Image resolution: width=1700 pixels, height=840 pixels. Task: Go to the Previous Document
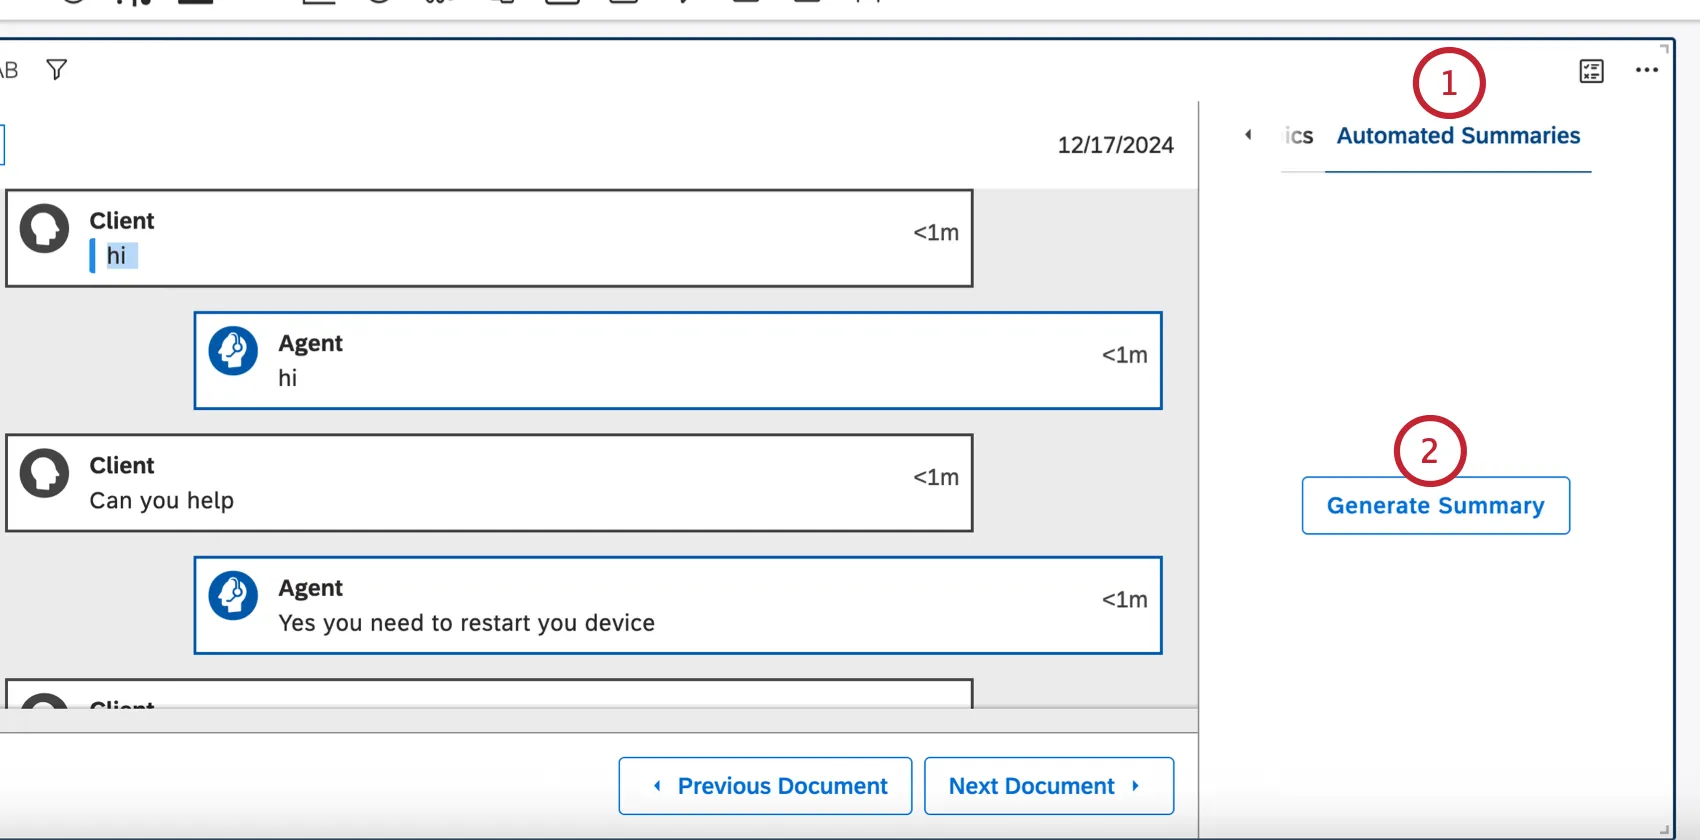(765, 786)
